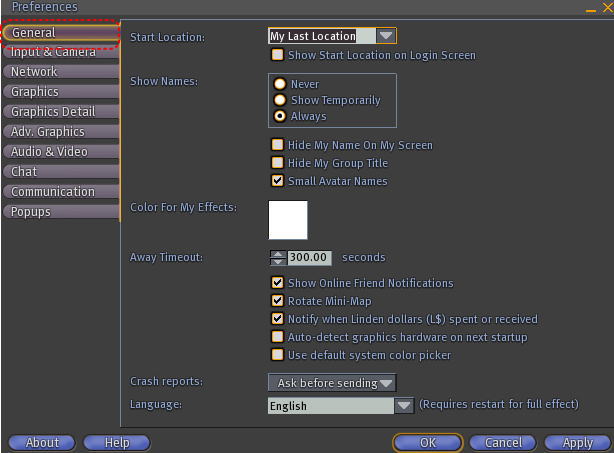Image resolution: width=614 pixels, height=453 pixels.
Task: Minimize the Preferences window
Action: click(591, 9)
